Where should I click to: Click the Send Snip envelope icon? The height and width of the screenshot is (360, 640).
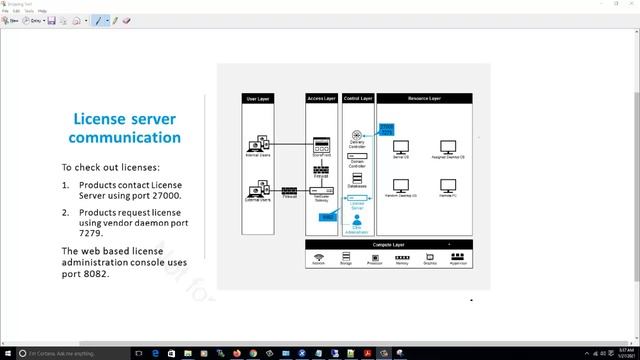point(76,20)
